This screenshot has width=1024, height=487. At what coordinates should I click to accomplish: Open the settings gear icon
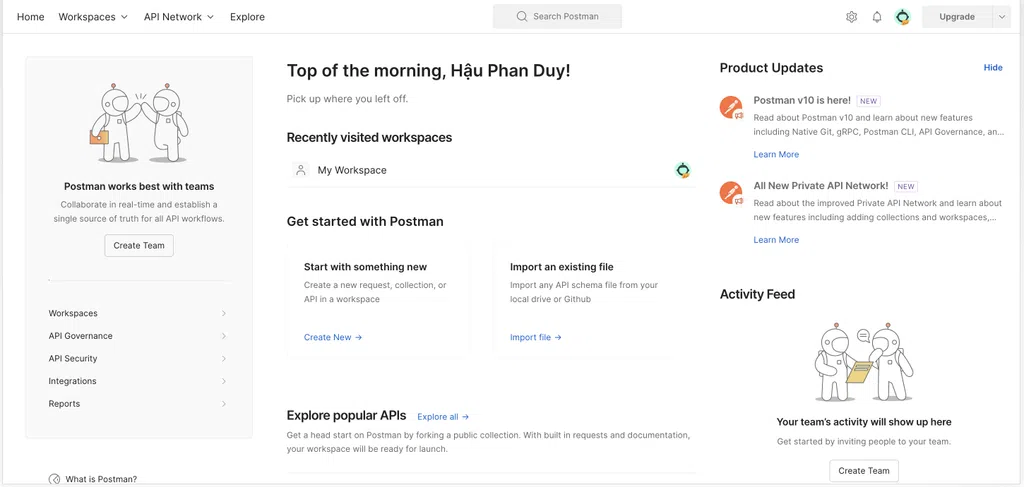851,17
